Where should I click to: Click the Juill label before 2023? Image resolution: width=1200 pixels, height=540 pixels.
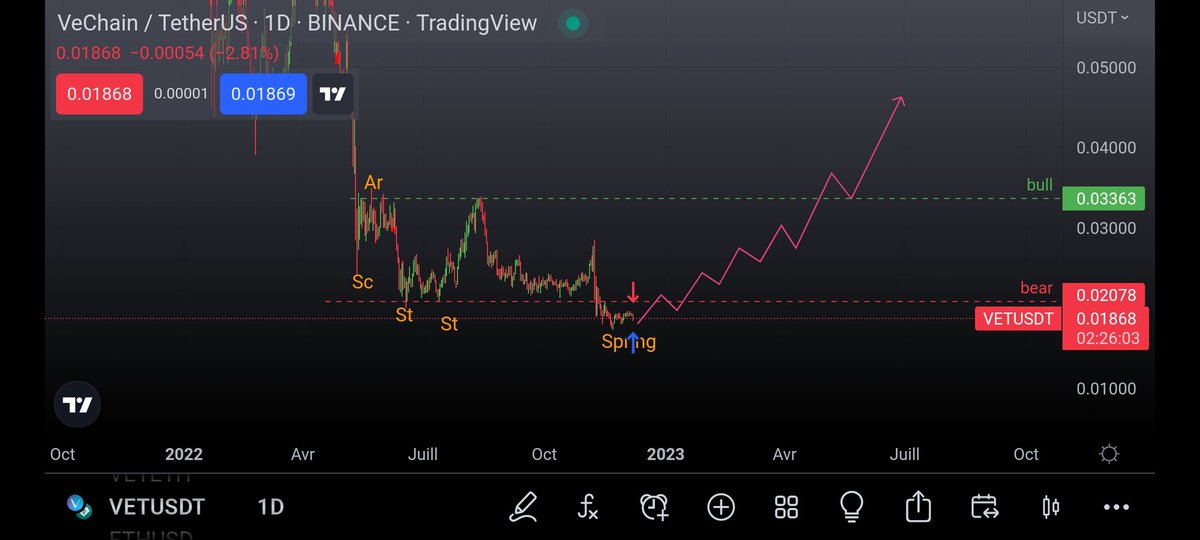pos(423,454)
